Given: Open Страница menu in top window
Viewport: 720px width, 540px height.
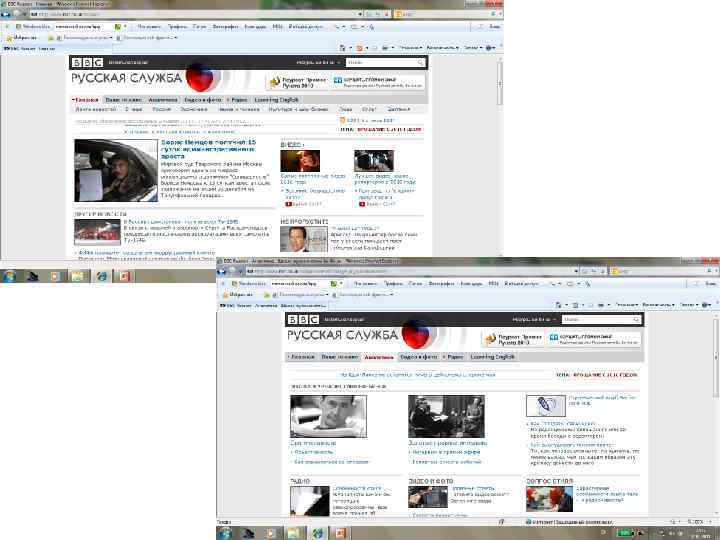Looking at the screenshot, I should (x=410, y=48).
